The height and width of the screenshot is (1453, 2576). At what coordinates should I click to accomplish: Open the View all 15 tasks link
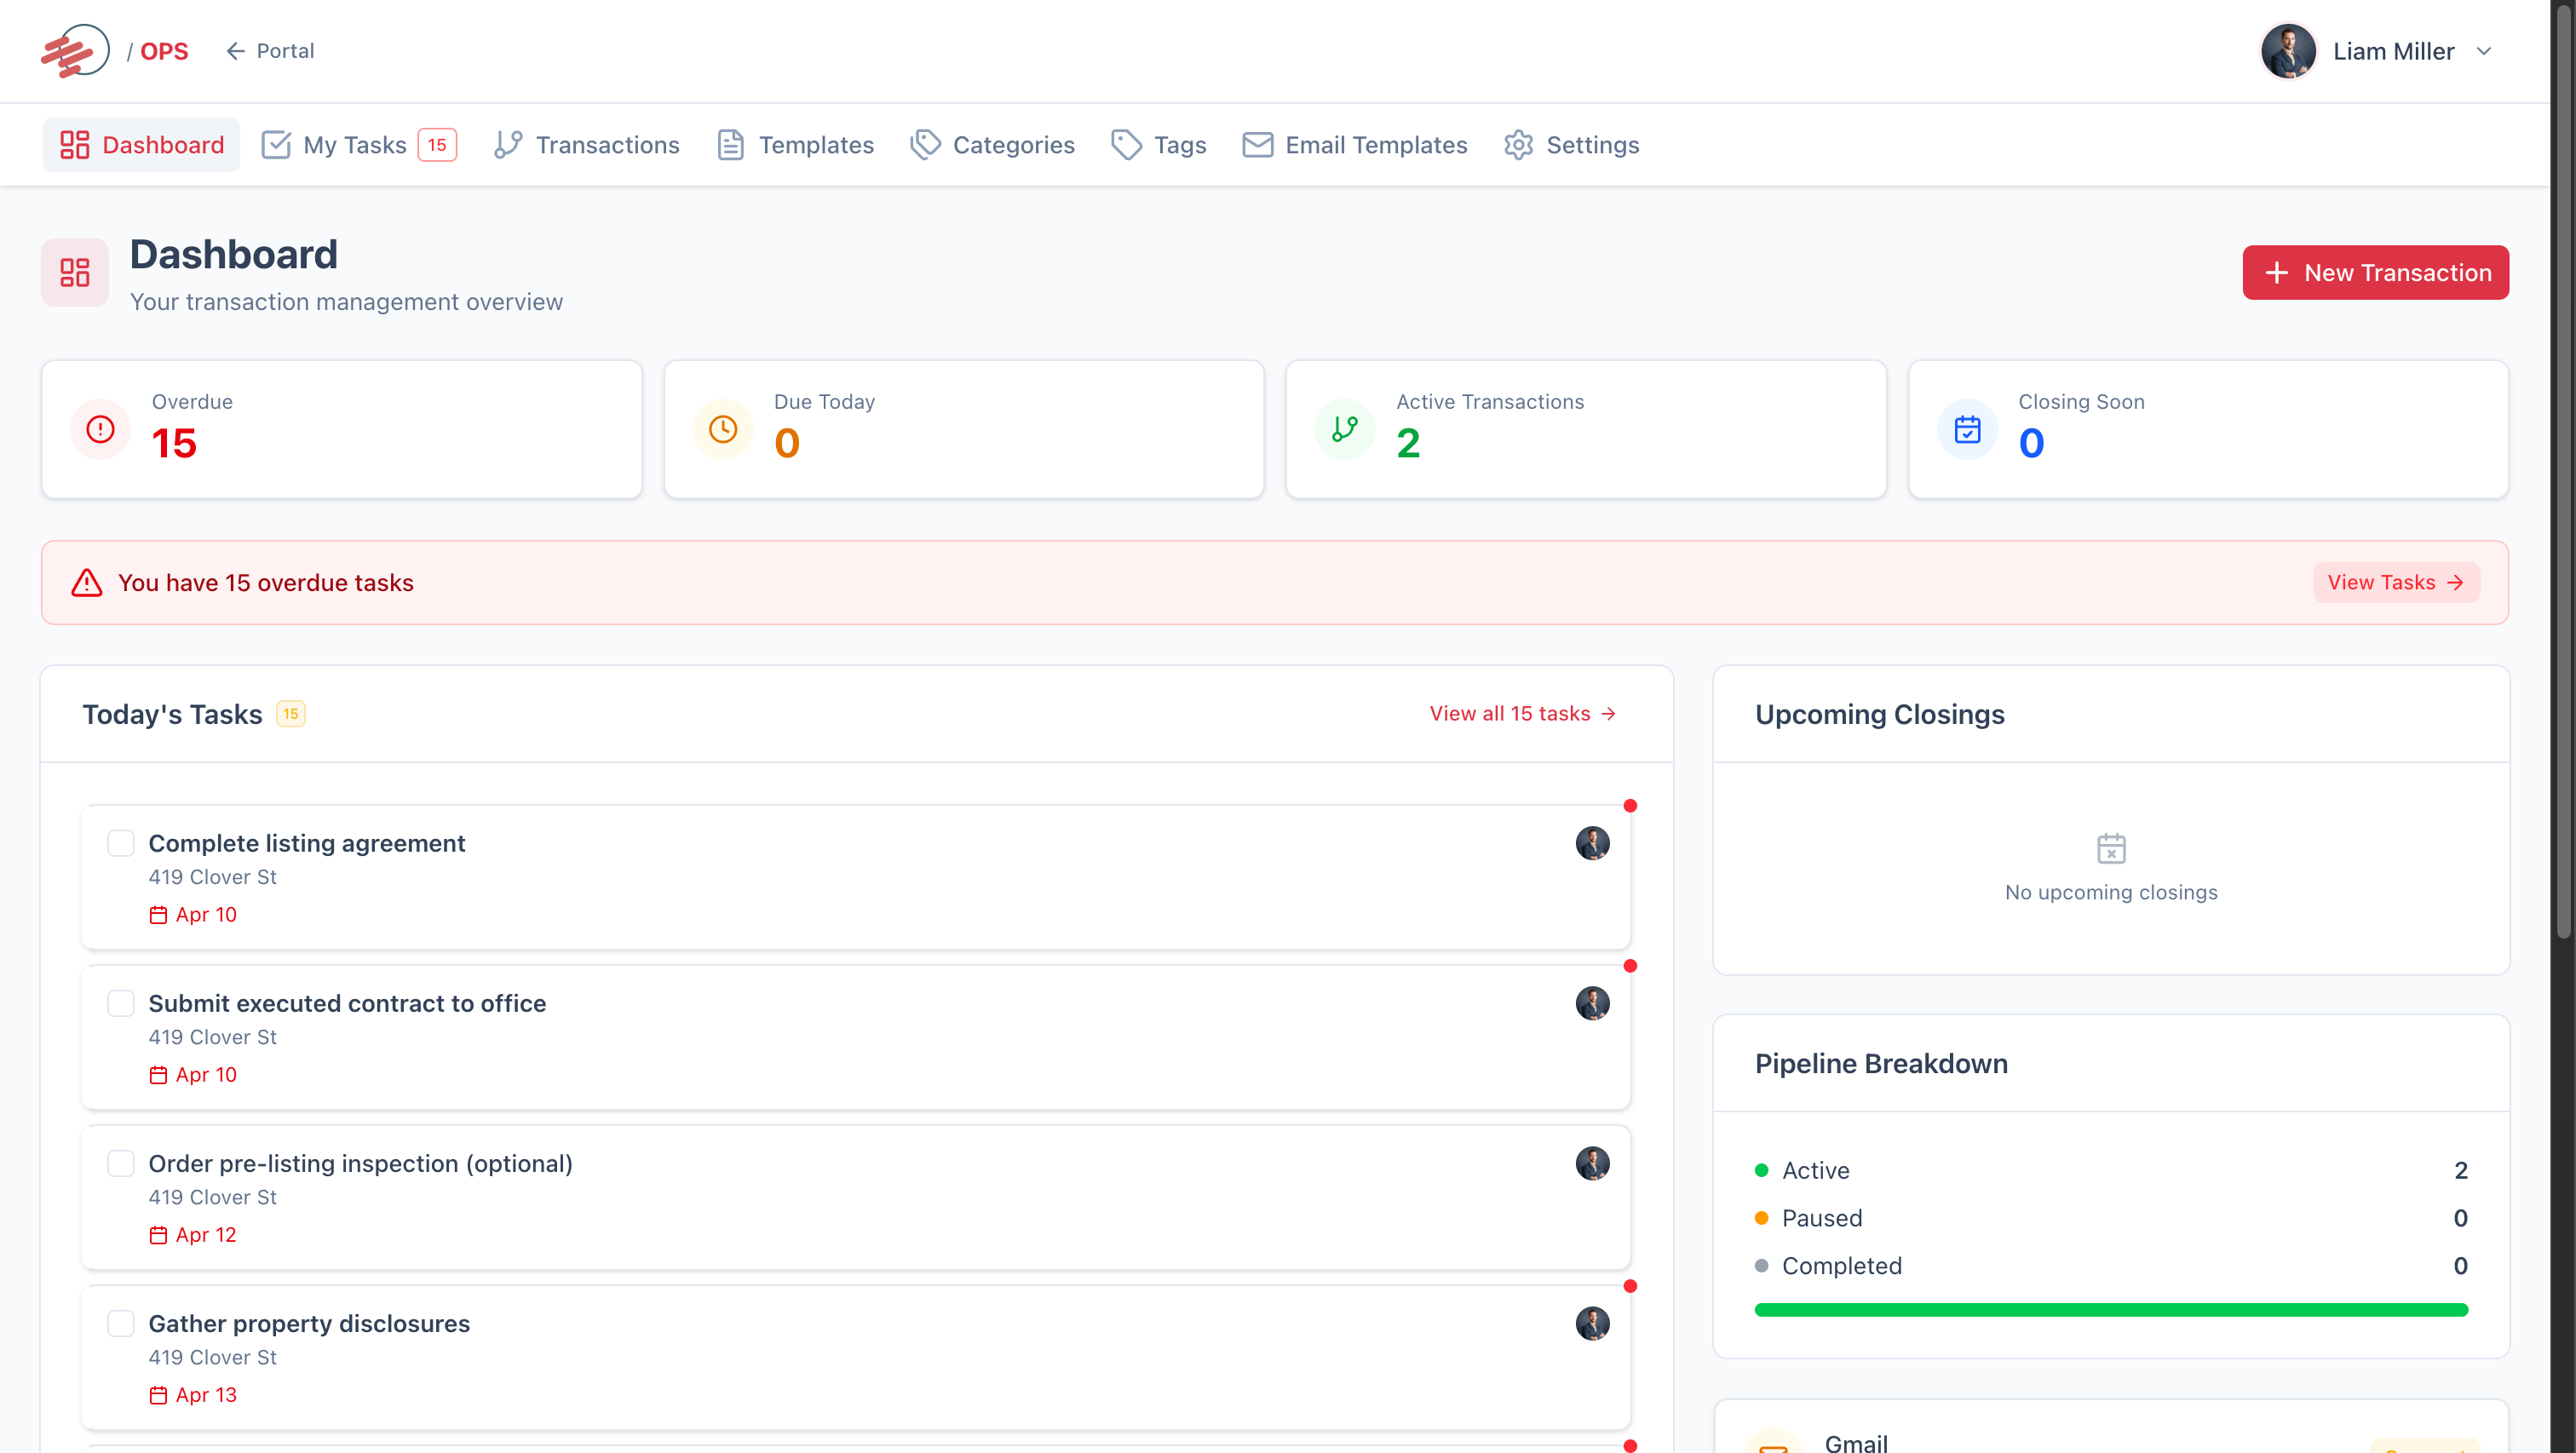[1523, 713]
